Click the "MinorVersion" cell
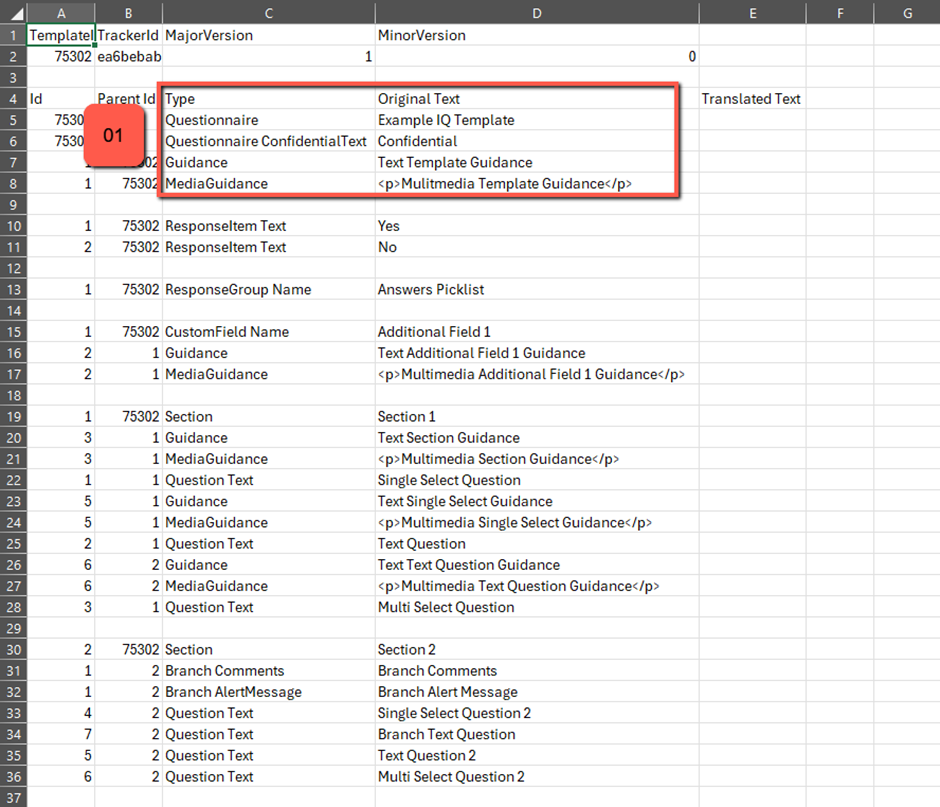The height and width of the screenshot is (807, 940). [x=422, y=35]
